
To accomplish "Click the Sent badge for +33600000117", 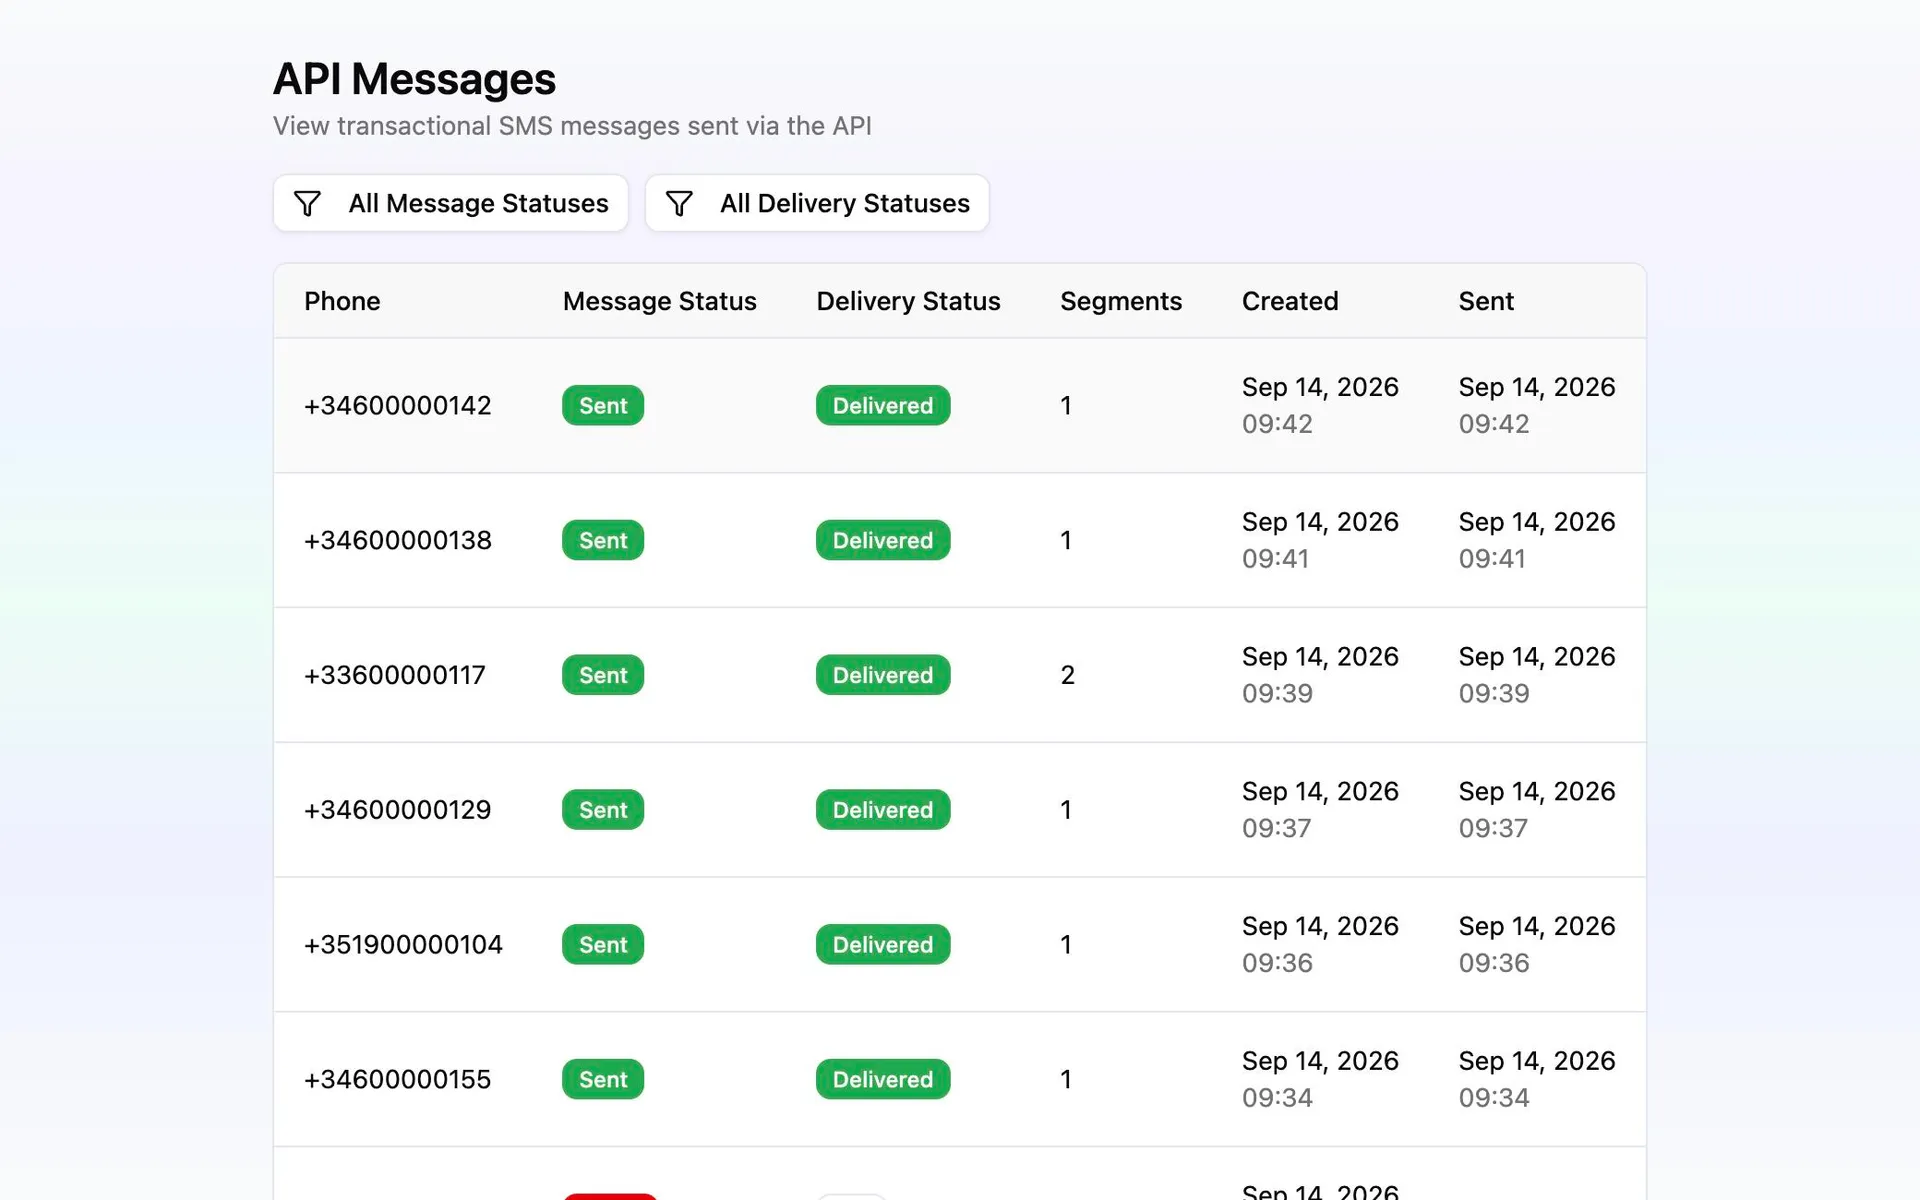I will 603,675.
